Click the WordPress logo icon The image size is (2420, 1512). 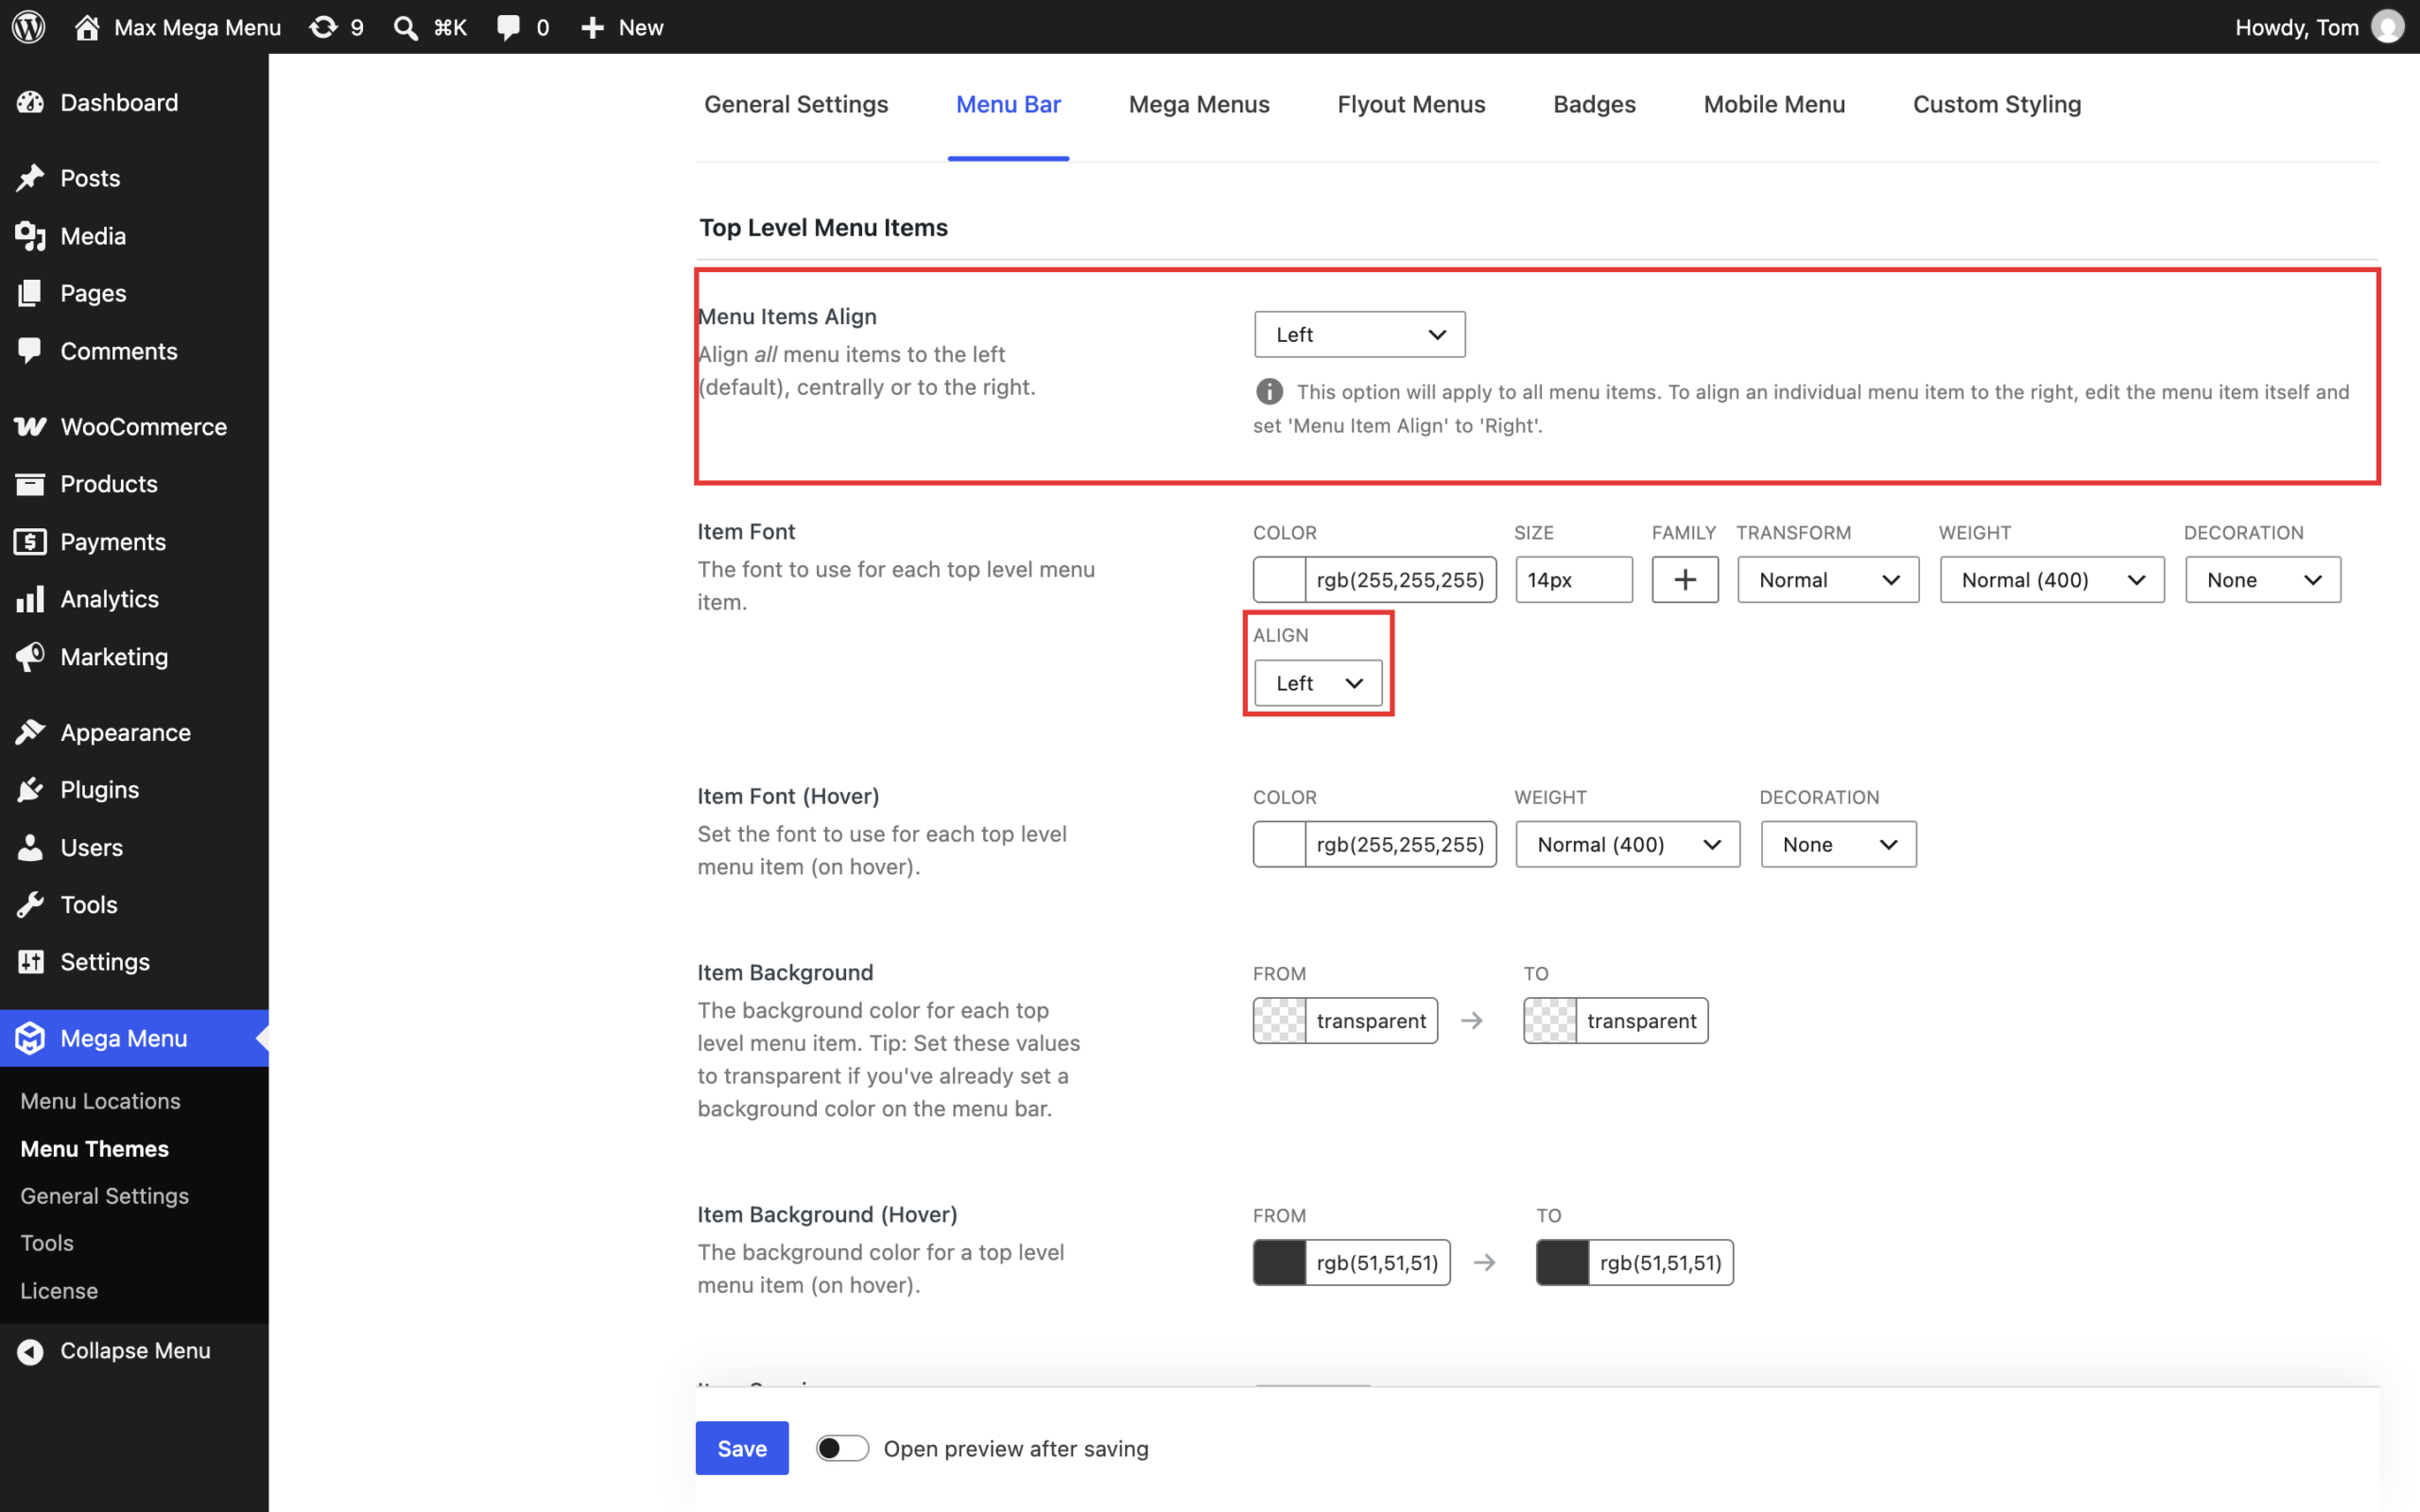click(28, 27)
